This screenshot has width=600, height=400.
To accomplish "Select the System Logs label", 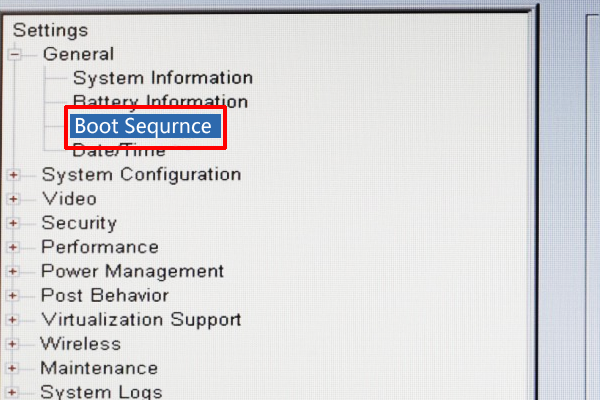I will [x=101, y=391].
